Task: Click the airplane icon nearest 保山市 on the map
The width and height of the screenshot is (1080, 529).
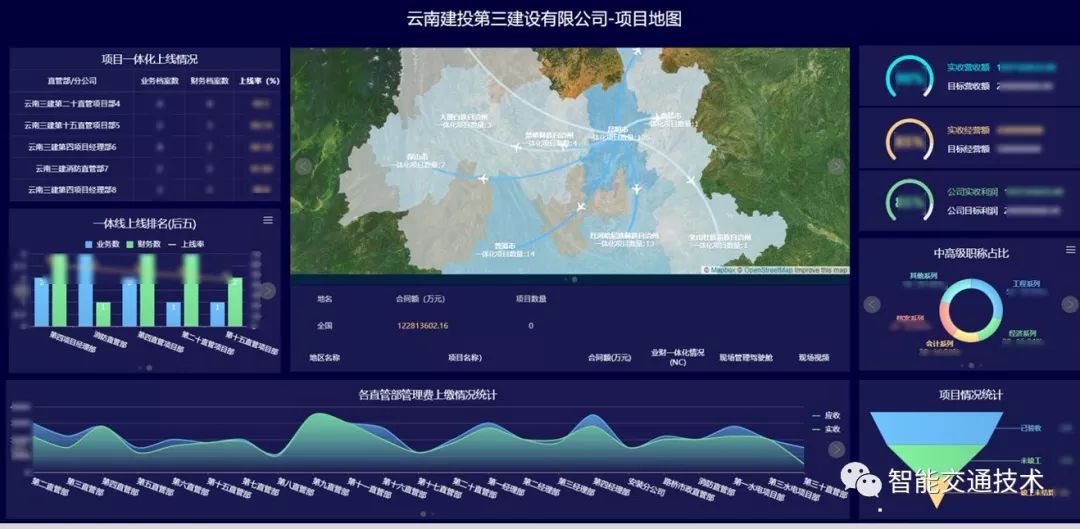Action: [x=482, y=178]
